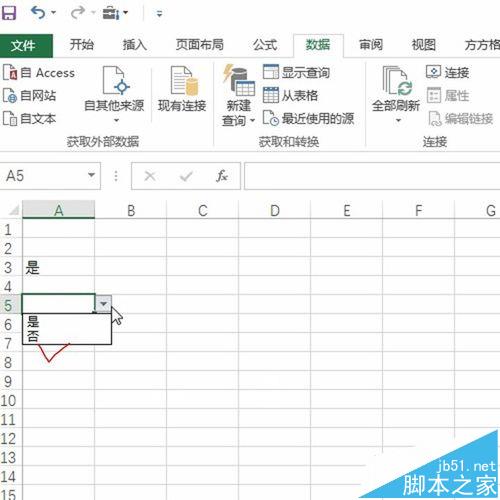Save the workbook with the floppy disk icon

[x=9, y=13]
